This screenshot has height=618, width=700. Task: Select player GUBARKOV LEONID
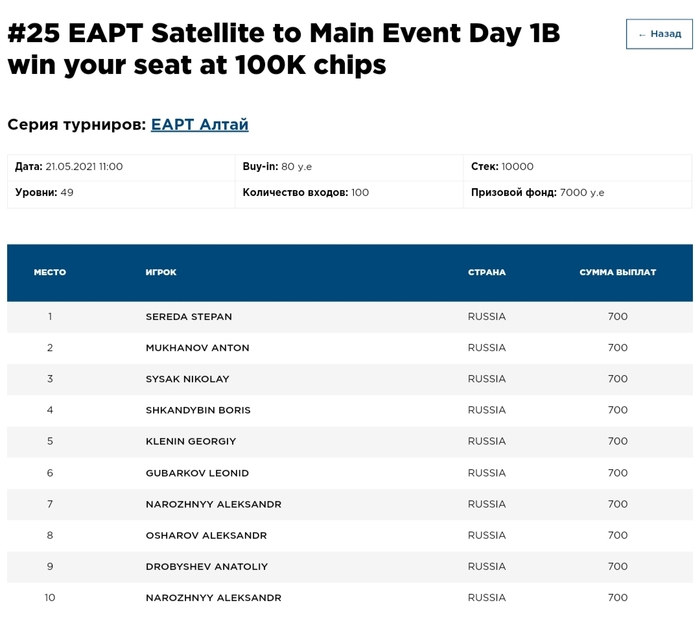[197, 473]
